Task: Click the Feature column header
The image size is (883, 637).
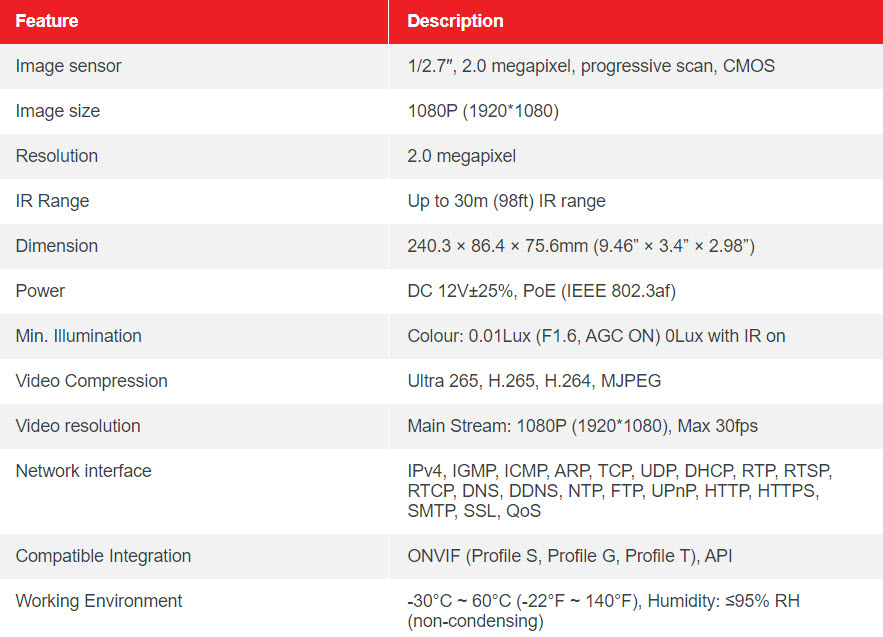Action: pyautogui.click(x=47, y=21)
